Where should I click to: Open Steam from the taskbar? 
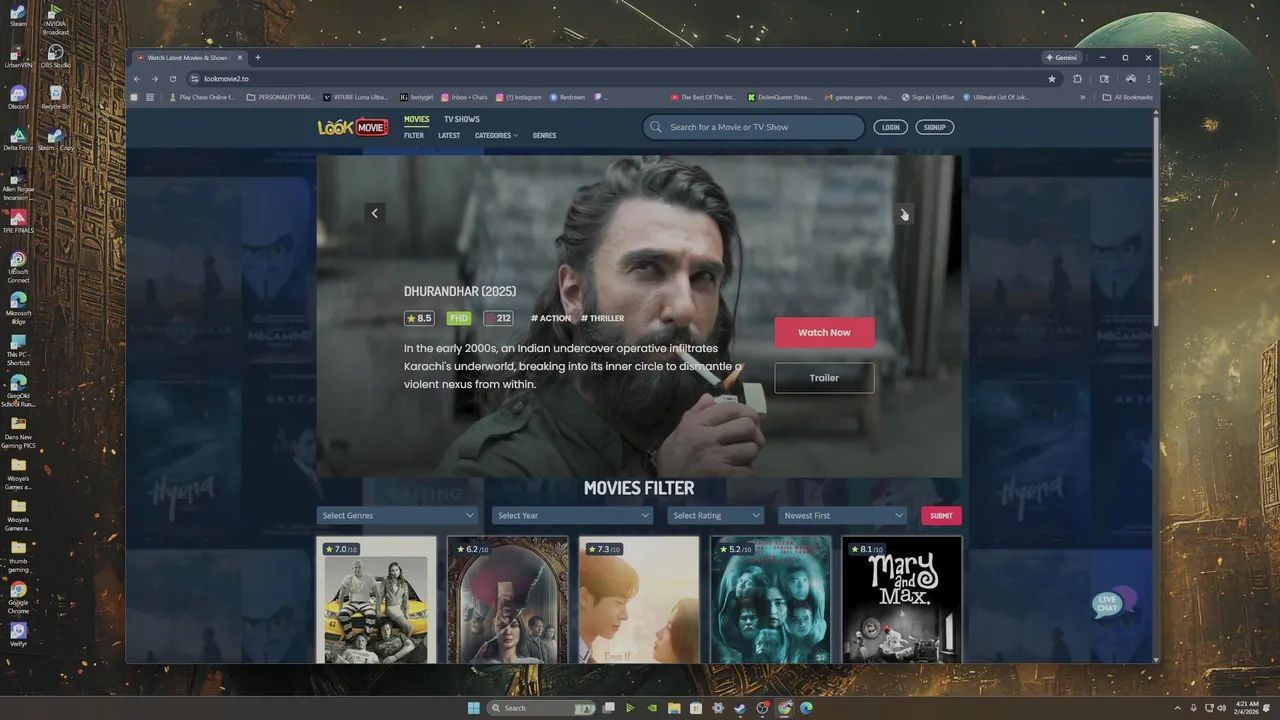pyautogui.click(x=740, y=708)
